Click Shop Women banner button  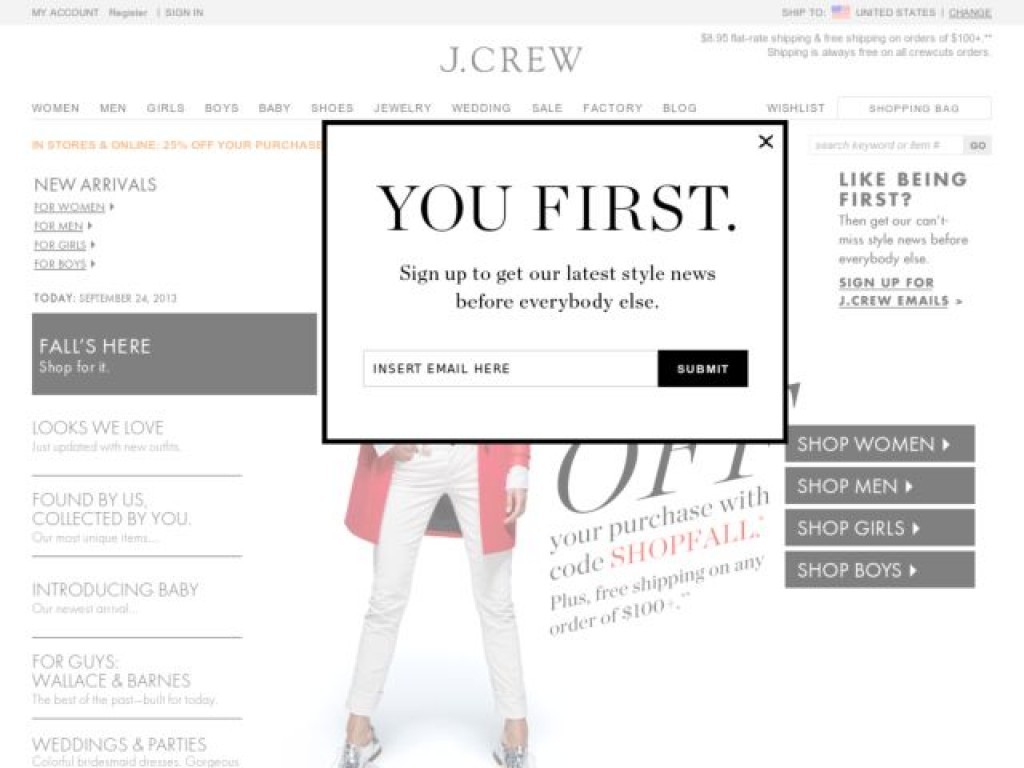pos(880,444)
